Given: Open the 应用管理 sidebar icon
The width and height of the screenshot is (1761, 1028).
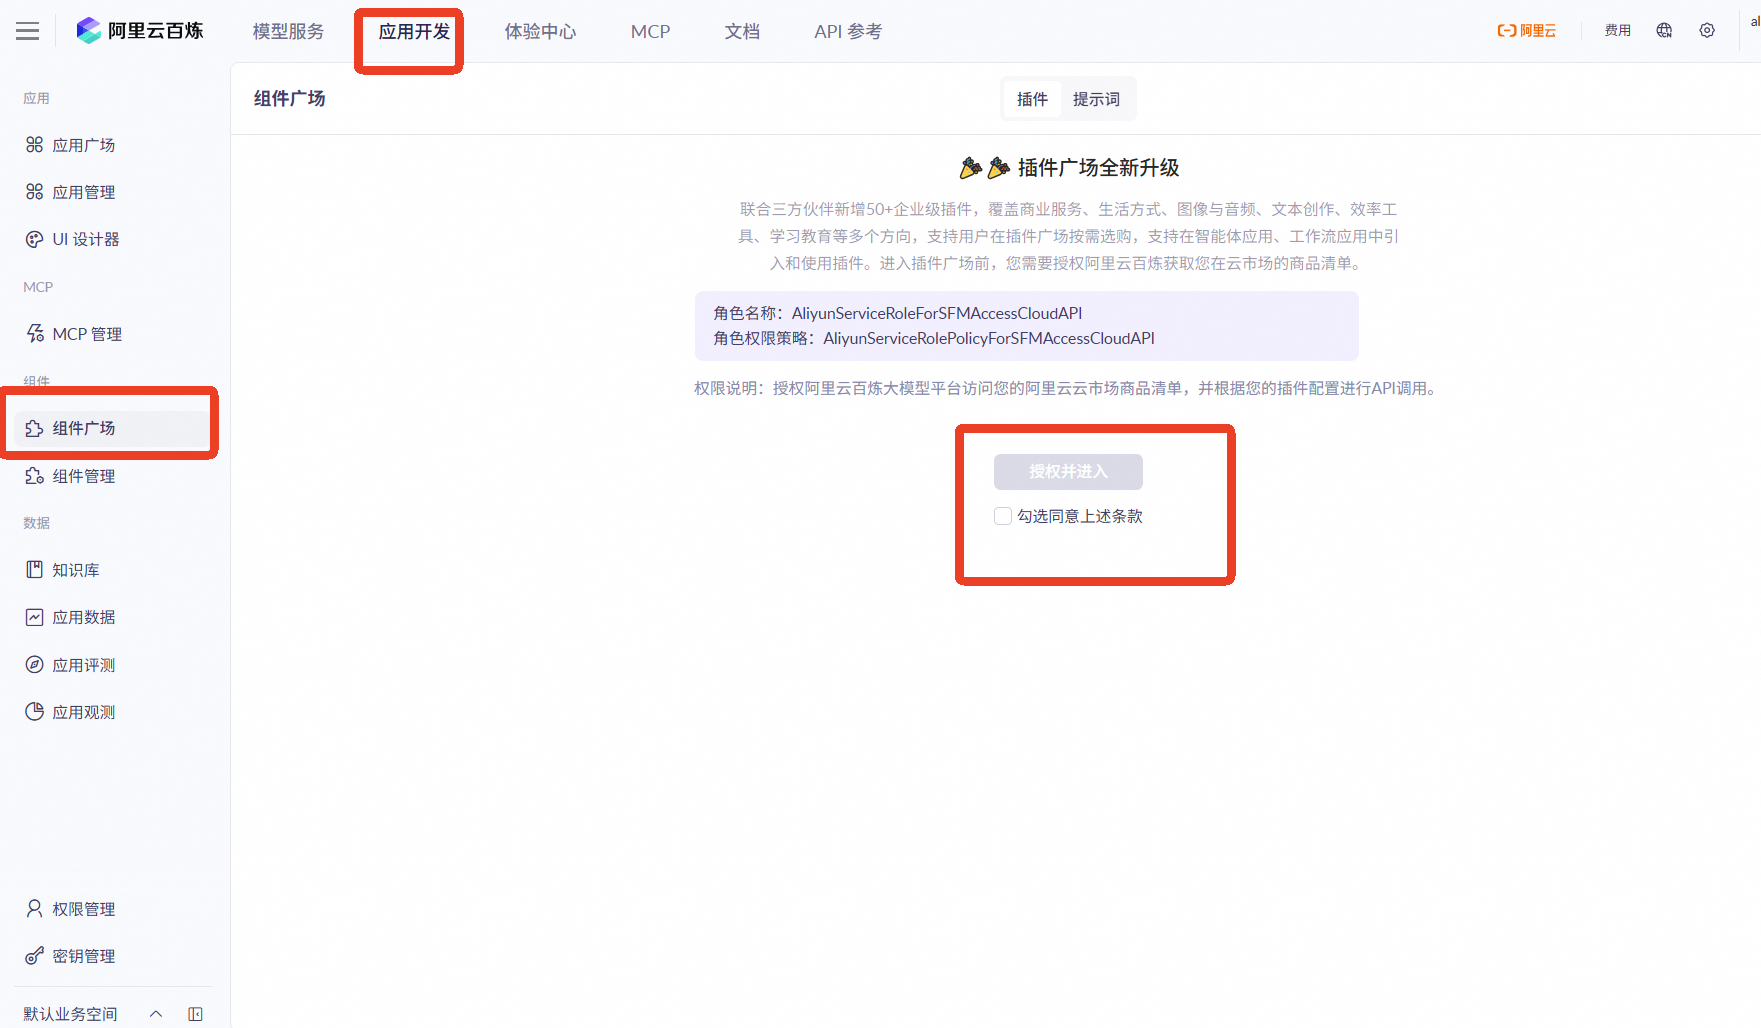Looking at the screenshot, I should click(x=35, y=192).
